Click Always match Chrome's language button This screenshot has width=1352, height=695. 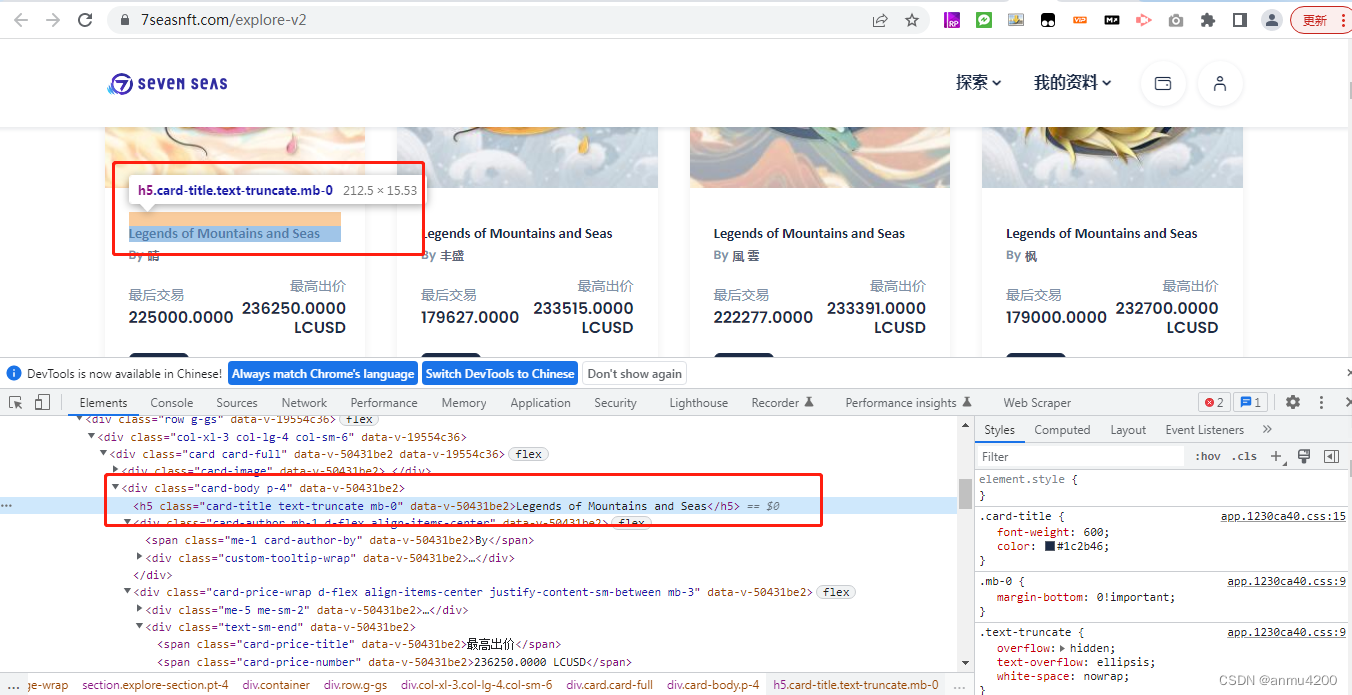click(x=323, y=373)
